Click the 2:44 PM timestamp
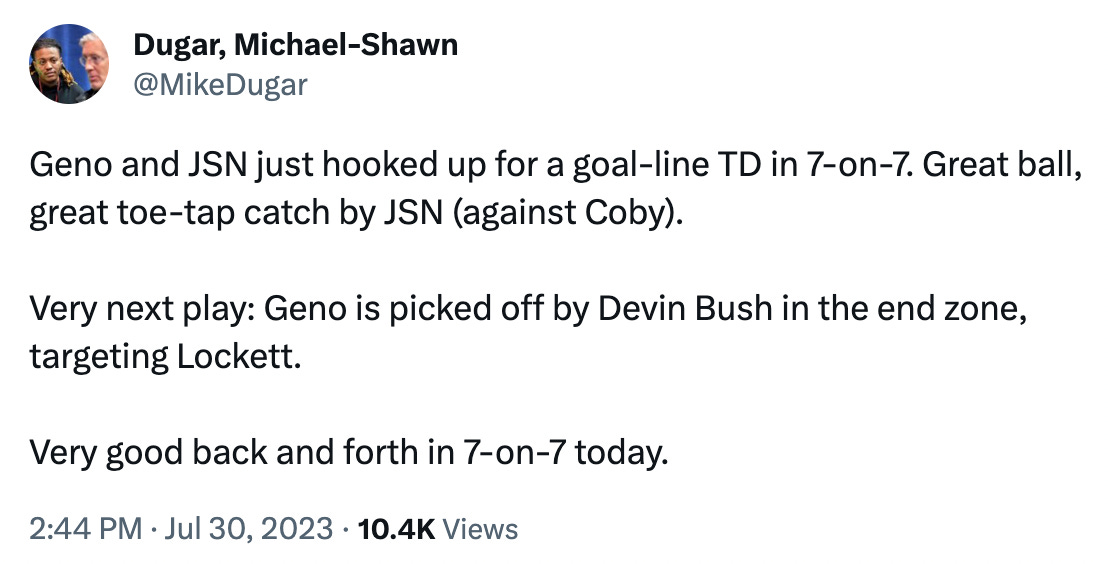 (86, 529)
